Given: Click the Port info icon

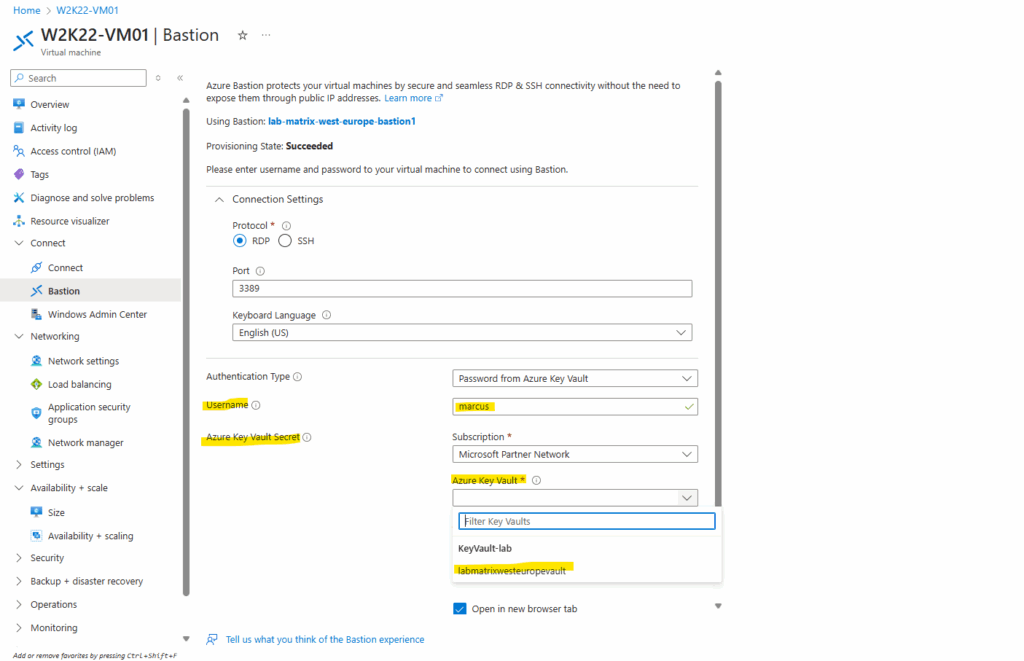Looking at the screenshot, I should (x=260, y=270).
